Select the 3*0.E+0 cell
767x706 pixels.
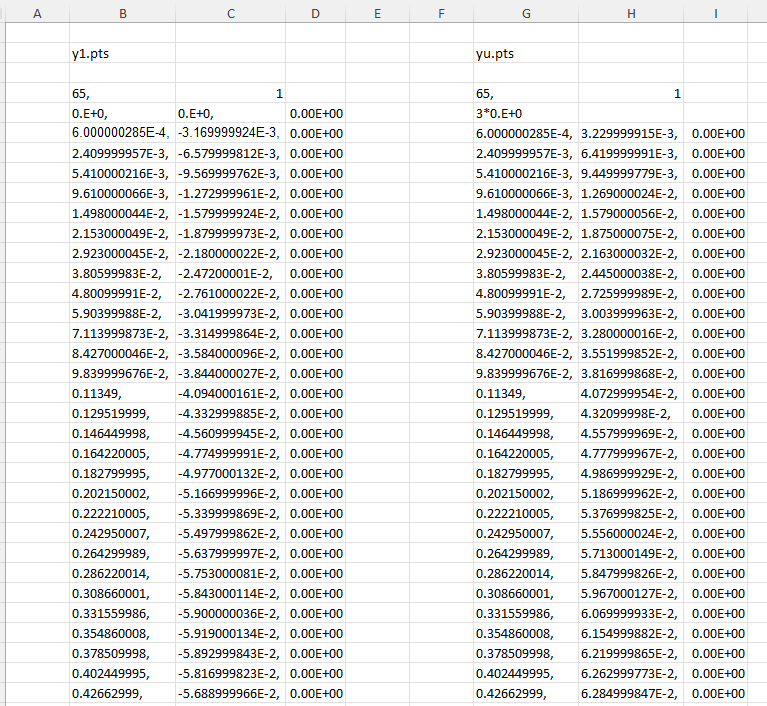pyautogui.click(x=526, y=114)
